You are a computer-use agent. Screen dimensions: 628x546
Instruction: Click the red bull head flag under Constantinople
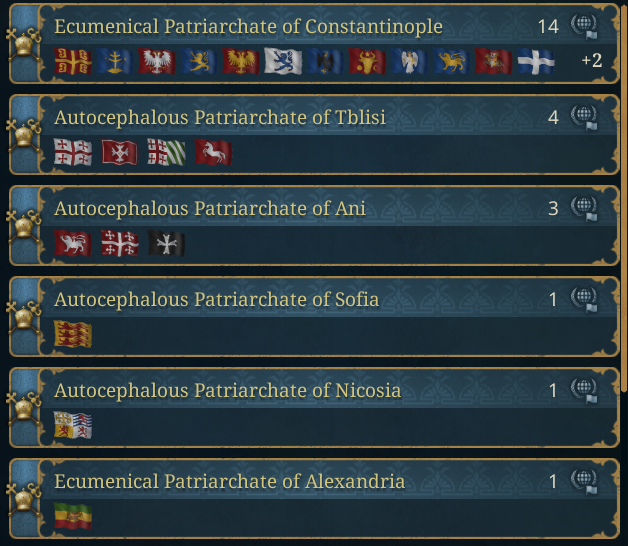tap(367, 61)
